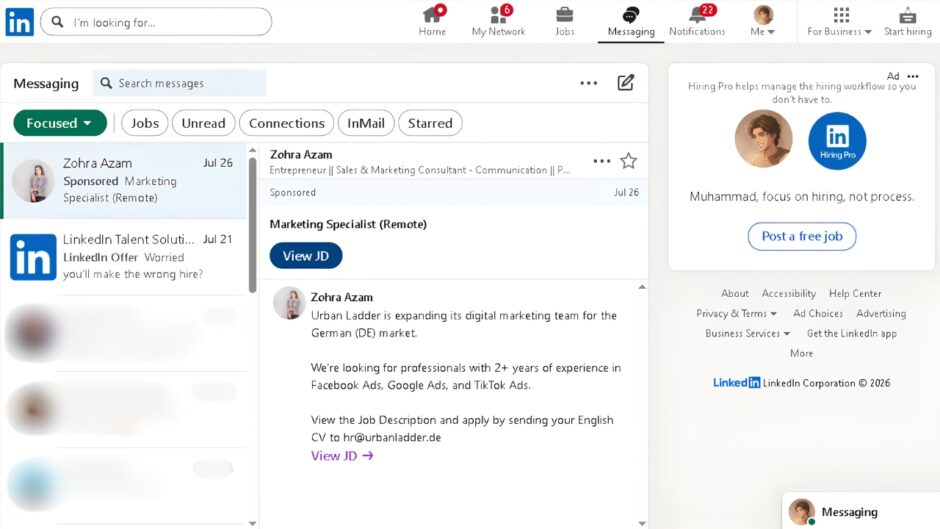Open Zohra Azam name in conversation header
The width and height of the screenshot is (940, 529).
click(x=301, y=155)
